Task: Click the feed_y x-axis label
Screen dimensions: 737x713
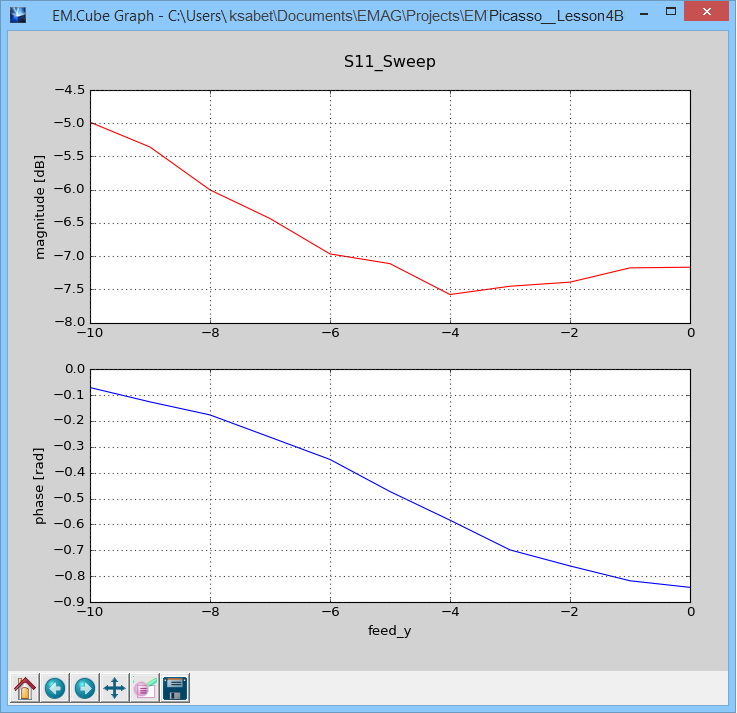Action: pyautogui.click(x=389, y=630)
